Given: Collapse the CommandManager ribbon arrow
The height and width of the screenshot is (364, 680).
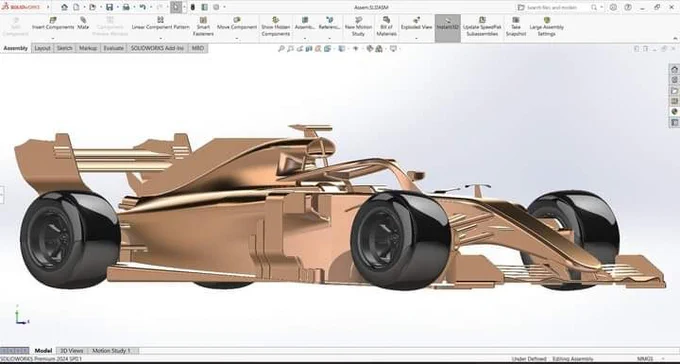Looking at the screenshot, I should (x=675, y=39).
